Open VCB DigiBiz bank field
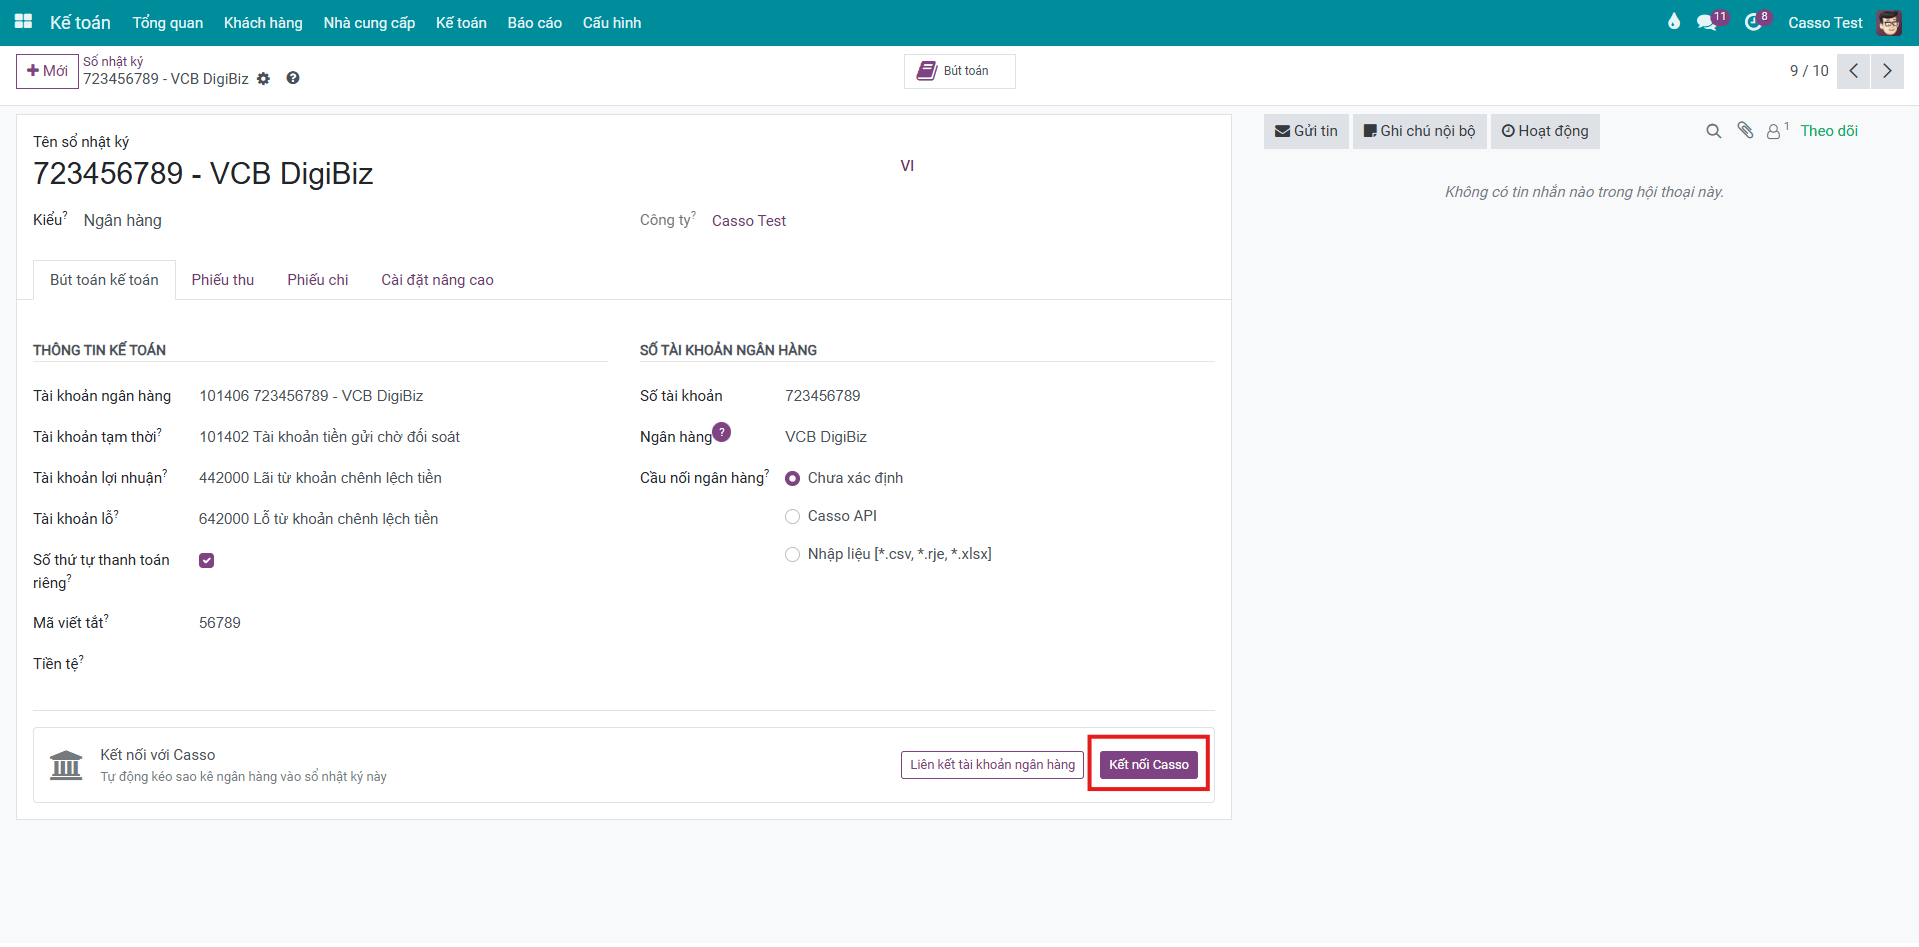The width and height of the screenshot is (1919, 947). click(826, 437)
